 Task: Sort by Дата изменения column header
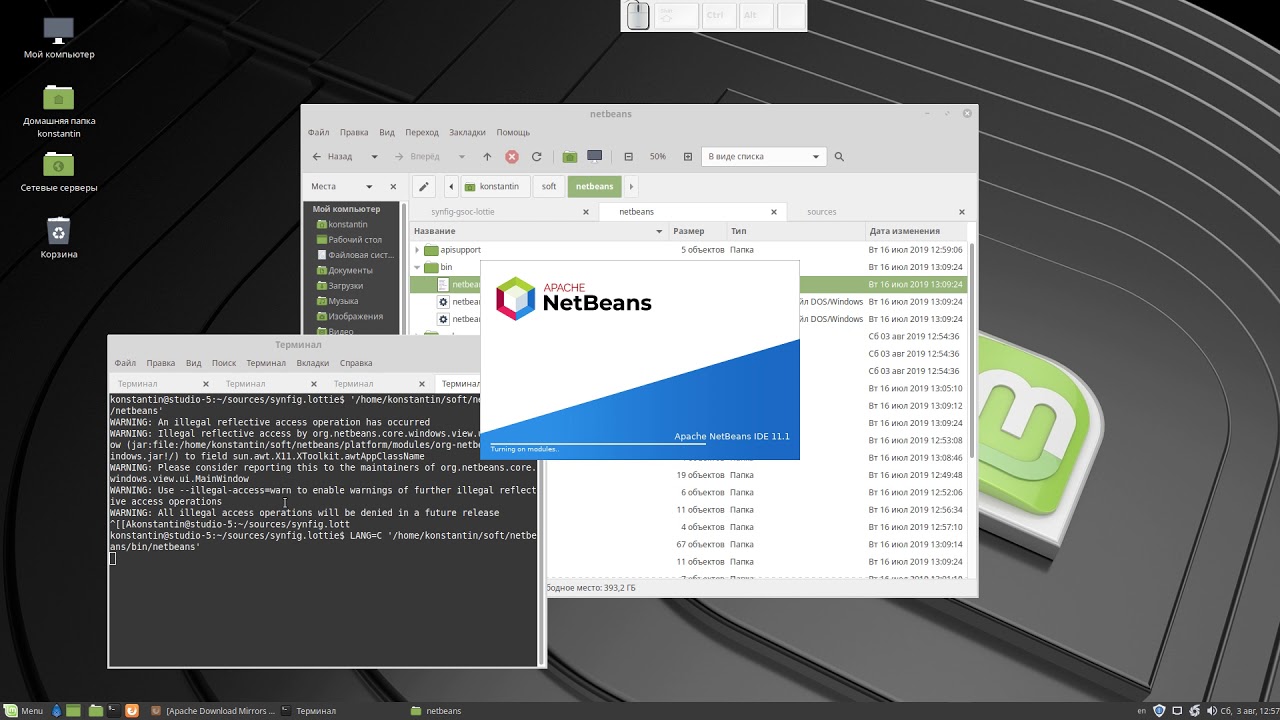pos(915,231)
